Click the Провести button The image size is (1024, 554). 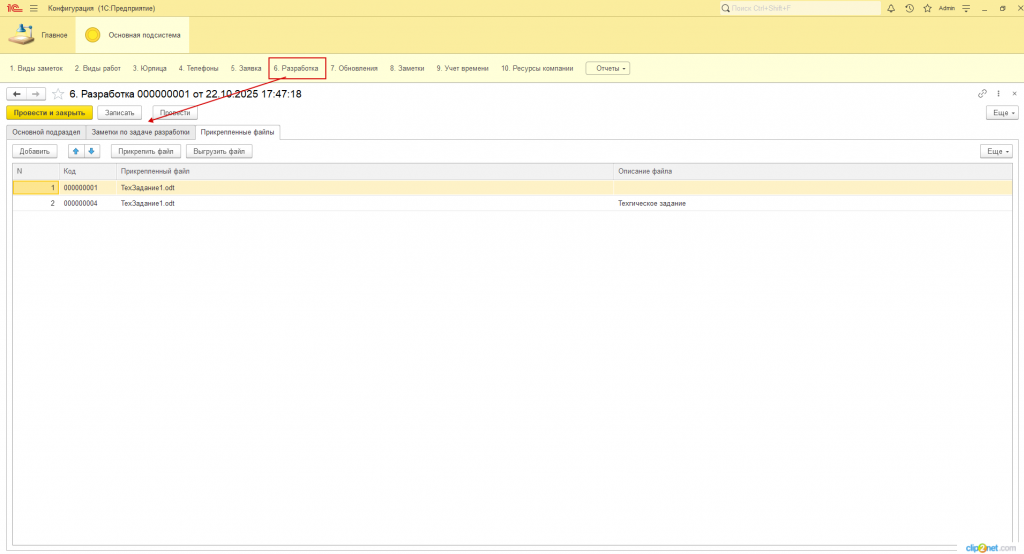[x=175, y=113]
